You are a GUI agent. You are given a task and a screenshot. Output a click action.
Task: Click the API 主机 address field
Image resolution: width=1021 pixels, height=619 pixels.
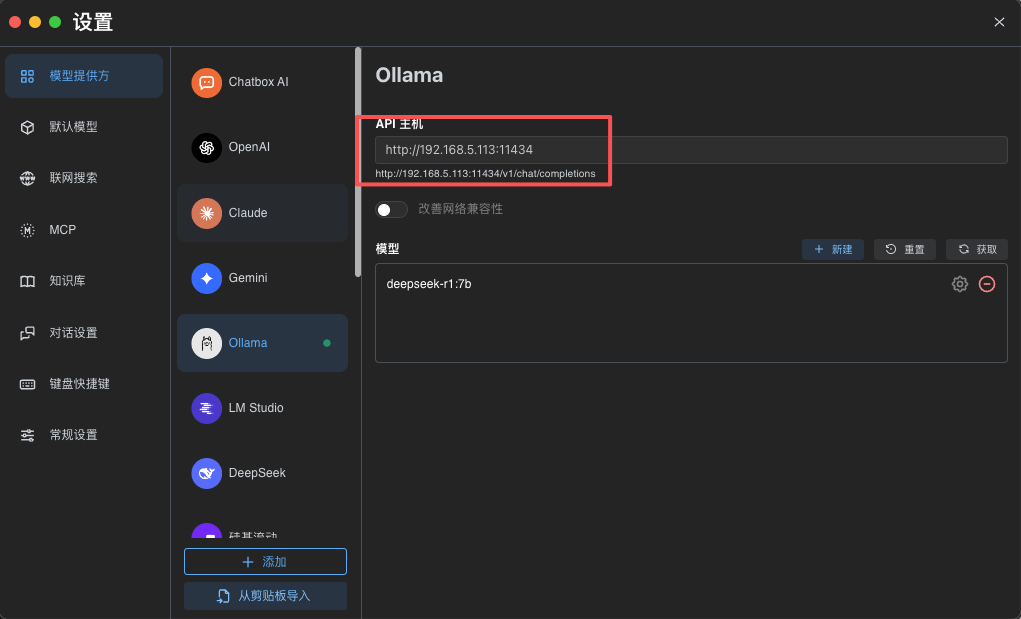[x=690, y=150]
